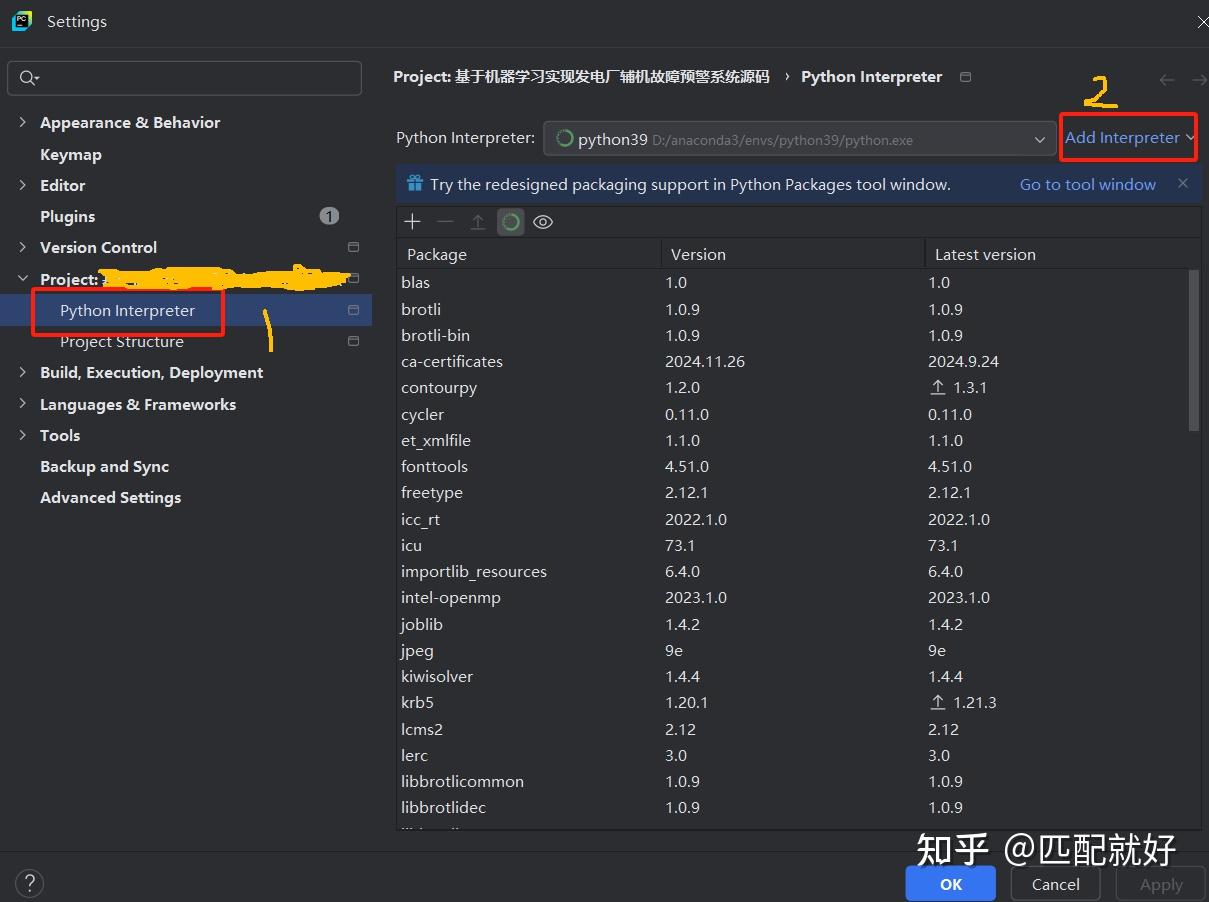Click the Go to tool window link
The width and height of the screenshot is (1209, 902).
click(1087, 184)
